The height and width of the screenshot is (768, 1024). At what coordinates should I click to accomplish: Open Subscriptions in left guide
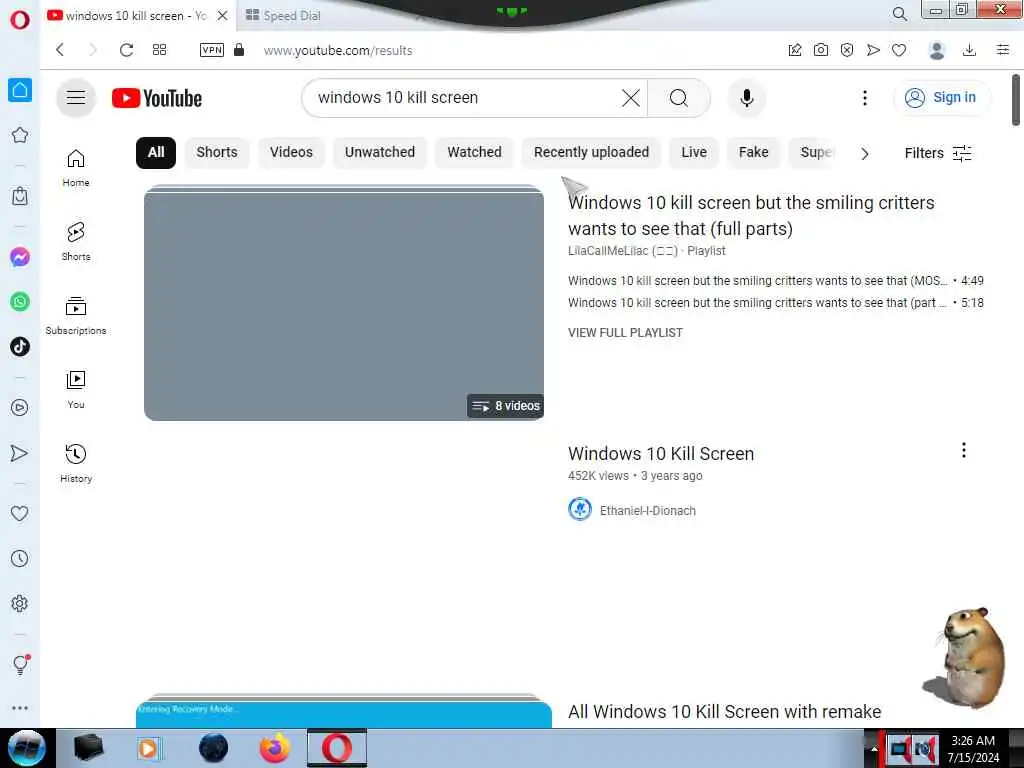coord(76,315)
